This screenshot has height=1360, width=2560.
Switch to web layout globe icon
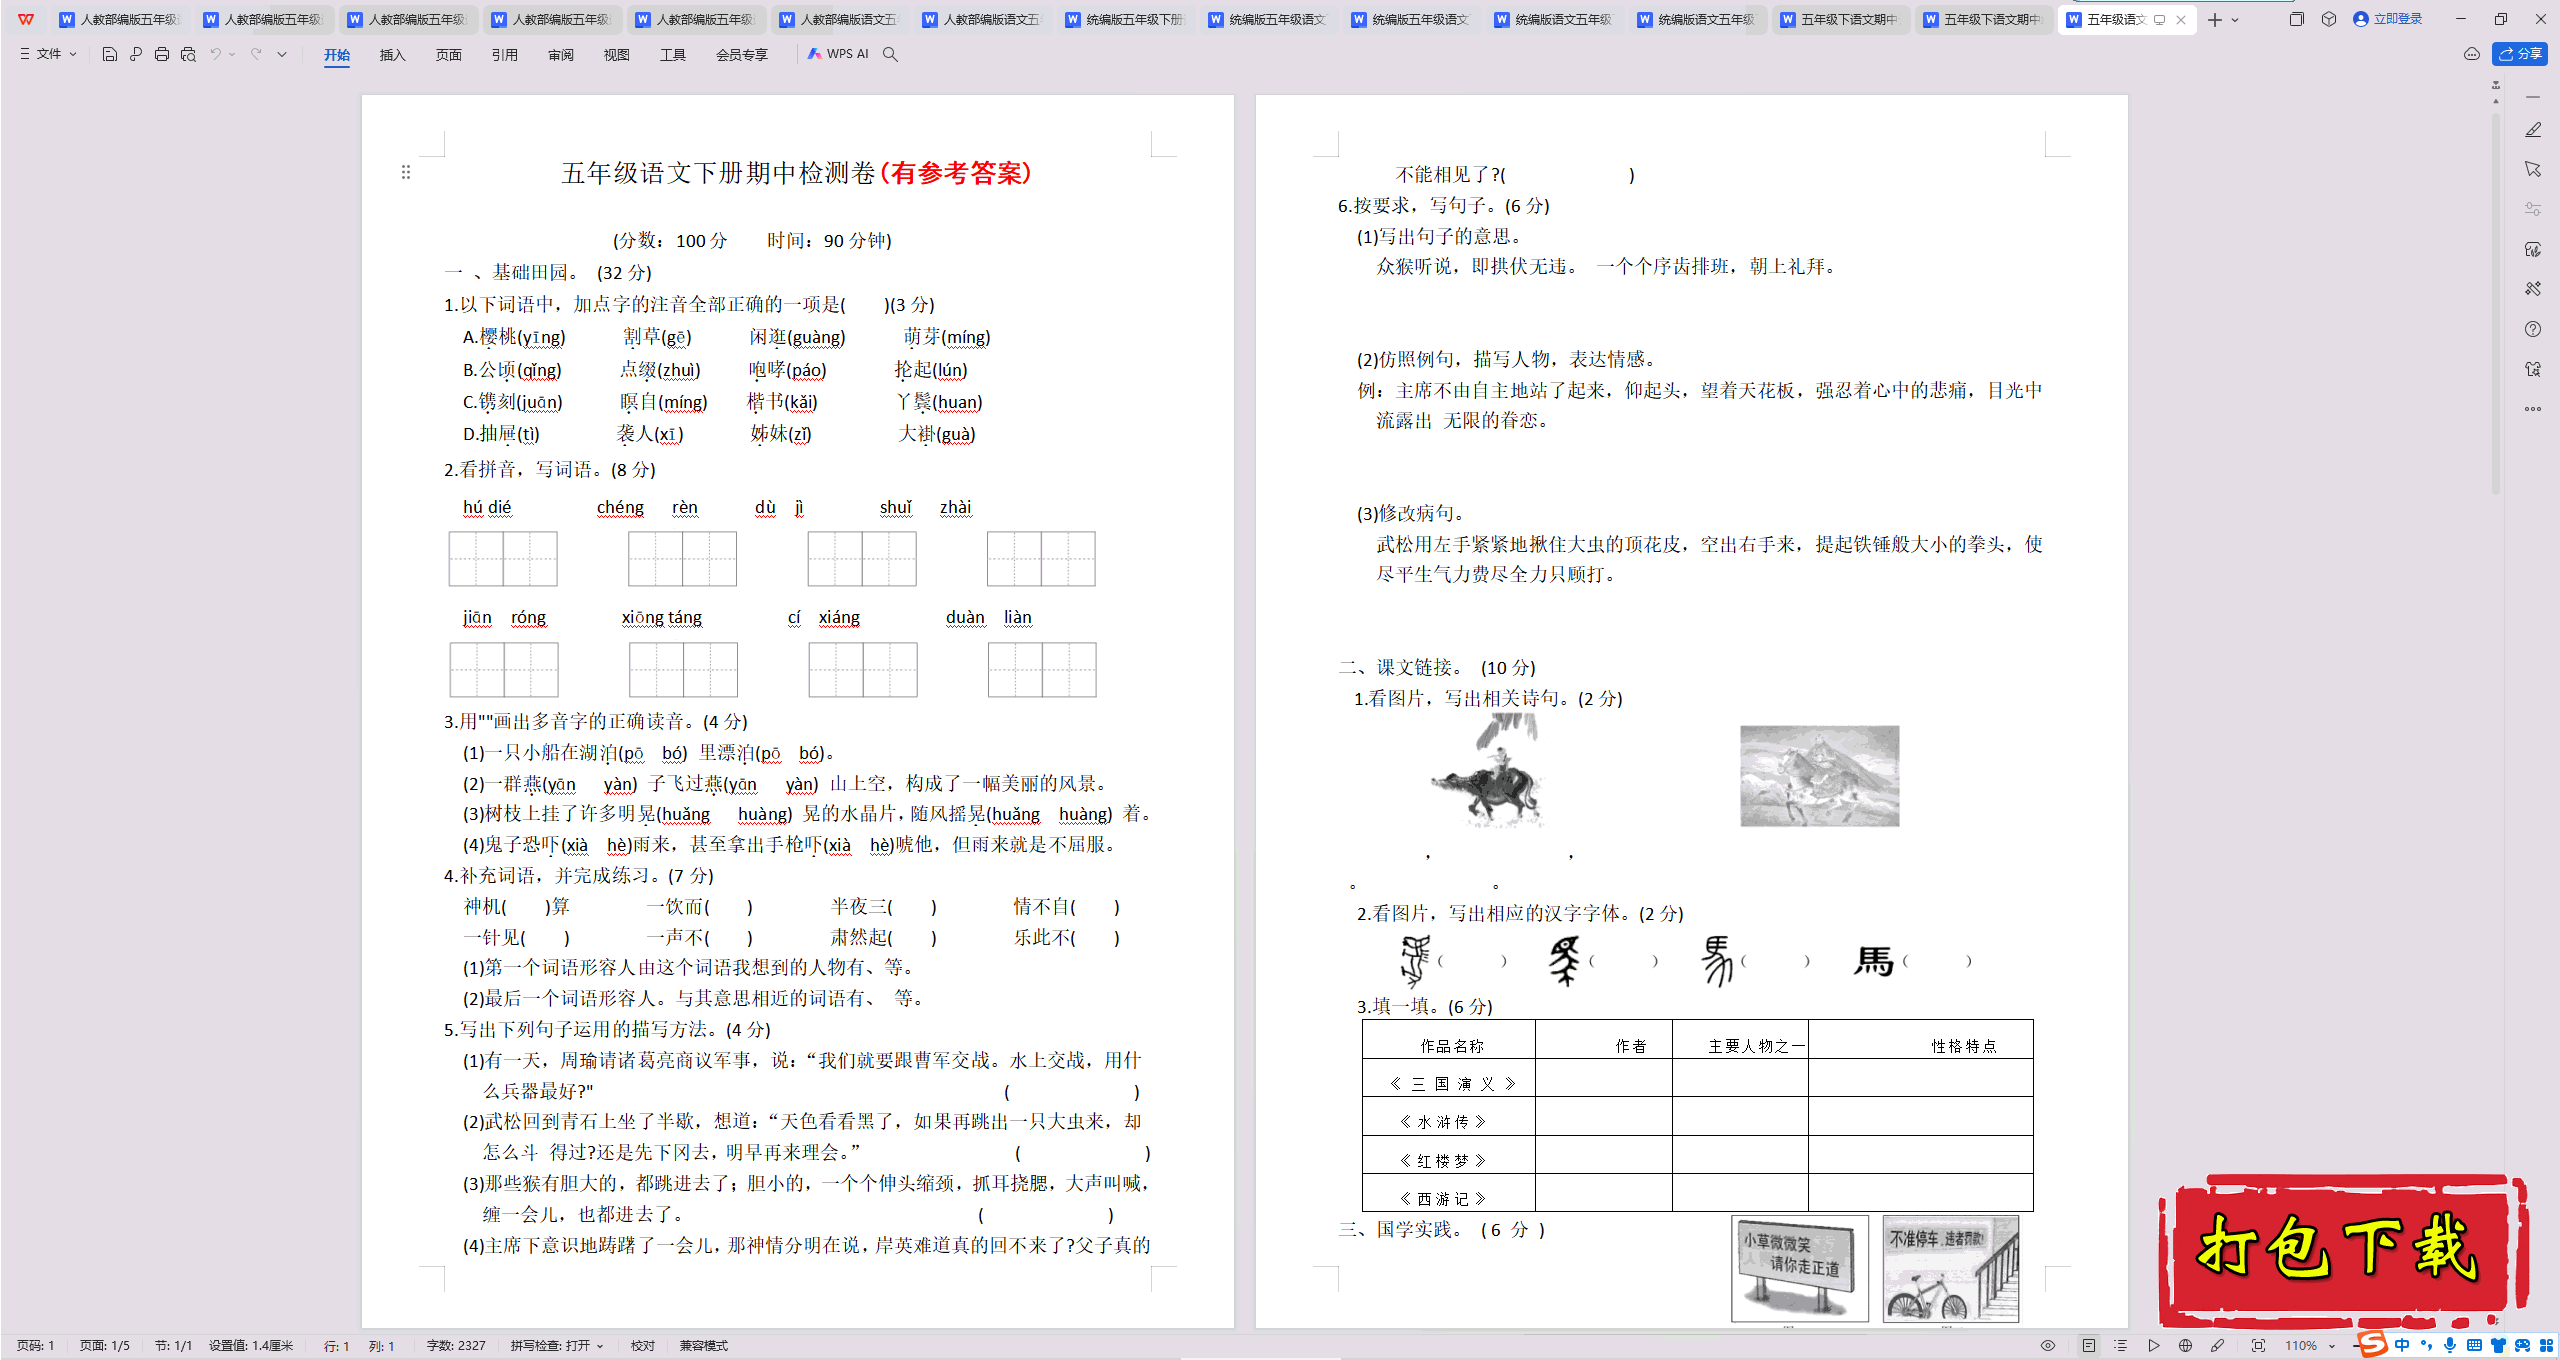(x=2186, y=1346)
